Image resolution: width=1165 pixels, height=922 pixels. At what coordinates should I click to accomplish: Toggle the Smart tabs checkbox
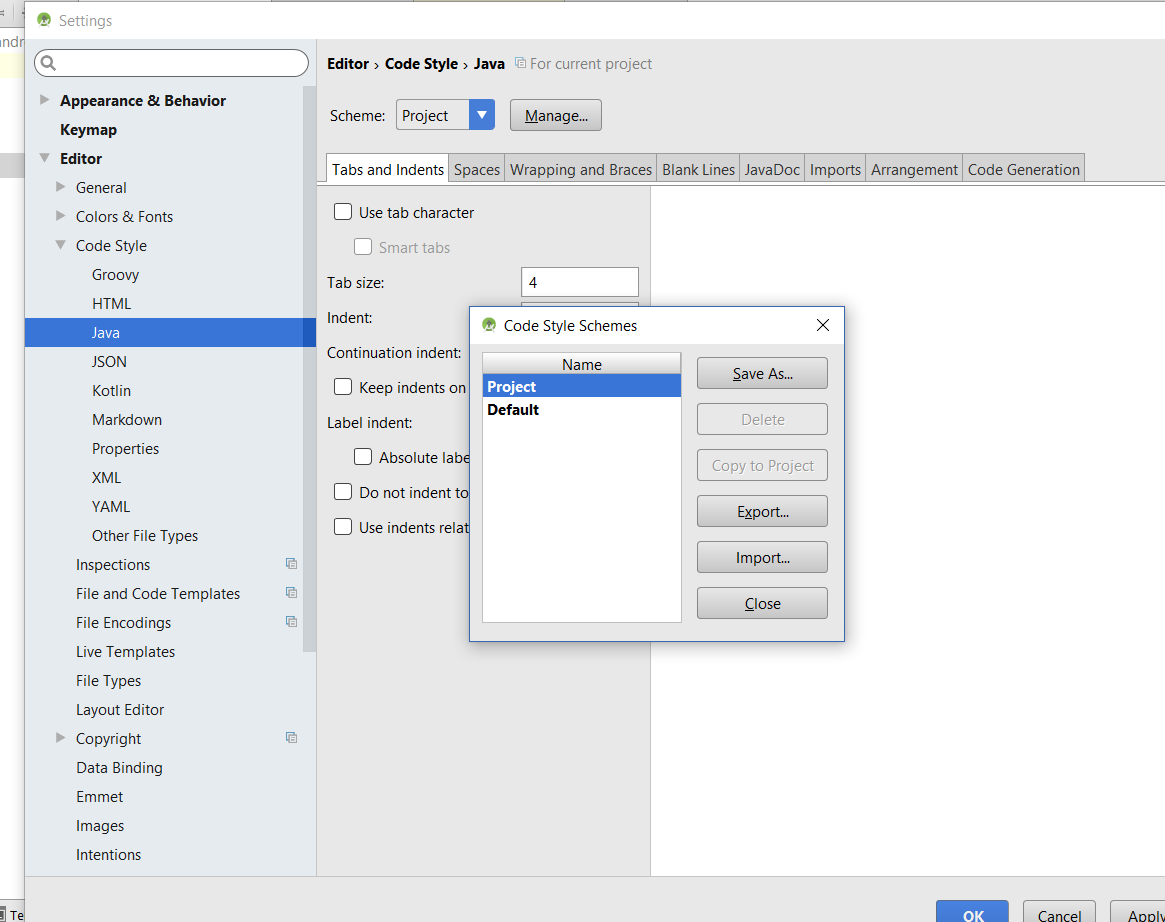[x=363, y=247]
